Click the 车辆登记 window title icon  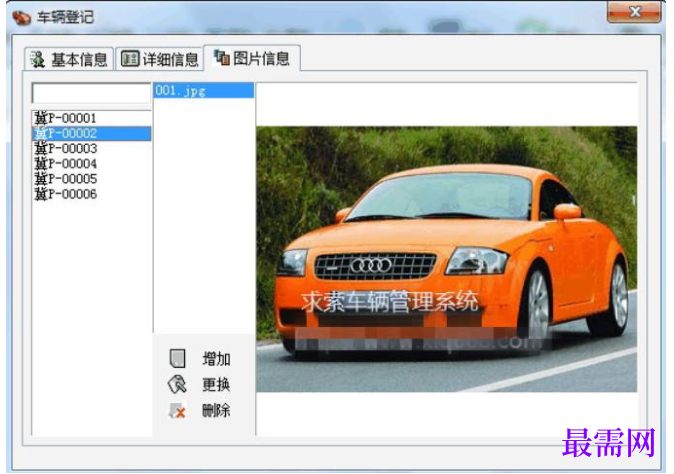(21, 17)
